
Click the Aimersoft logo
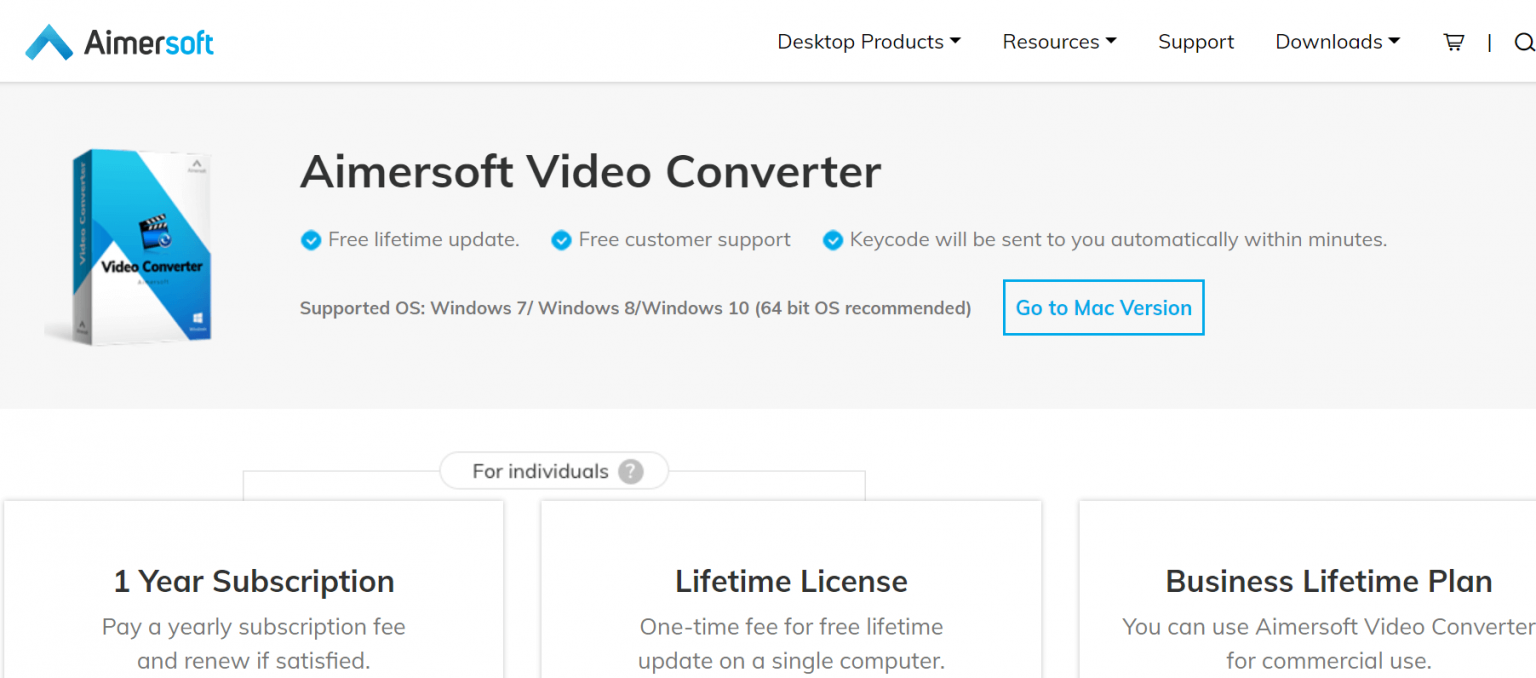(x=118, y=41)
